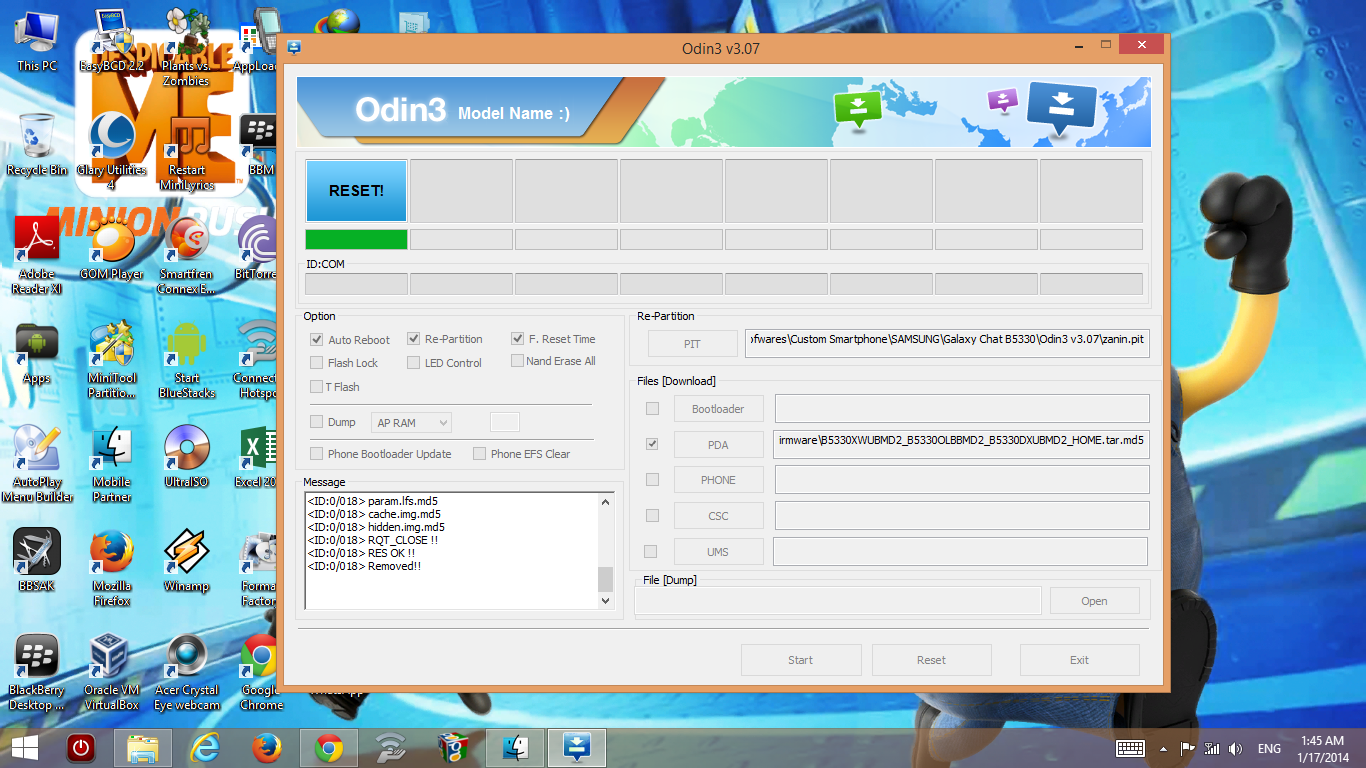Open the AP RAM dropdown
This screenshot has height=768, width=1366.
point(411,423)
